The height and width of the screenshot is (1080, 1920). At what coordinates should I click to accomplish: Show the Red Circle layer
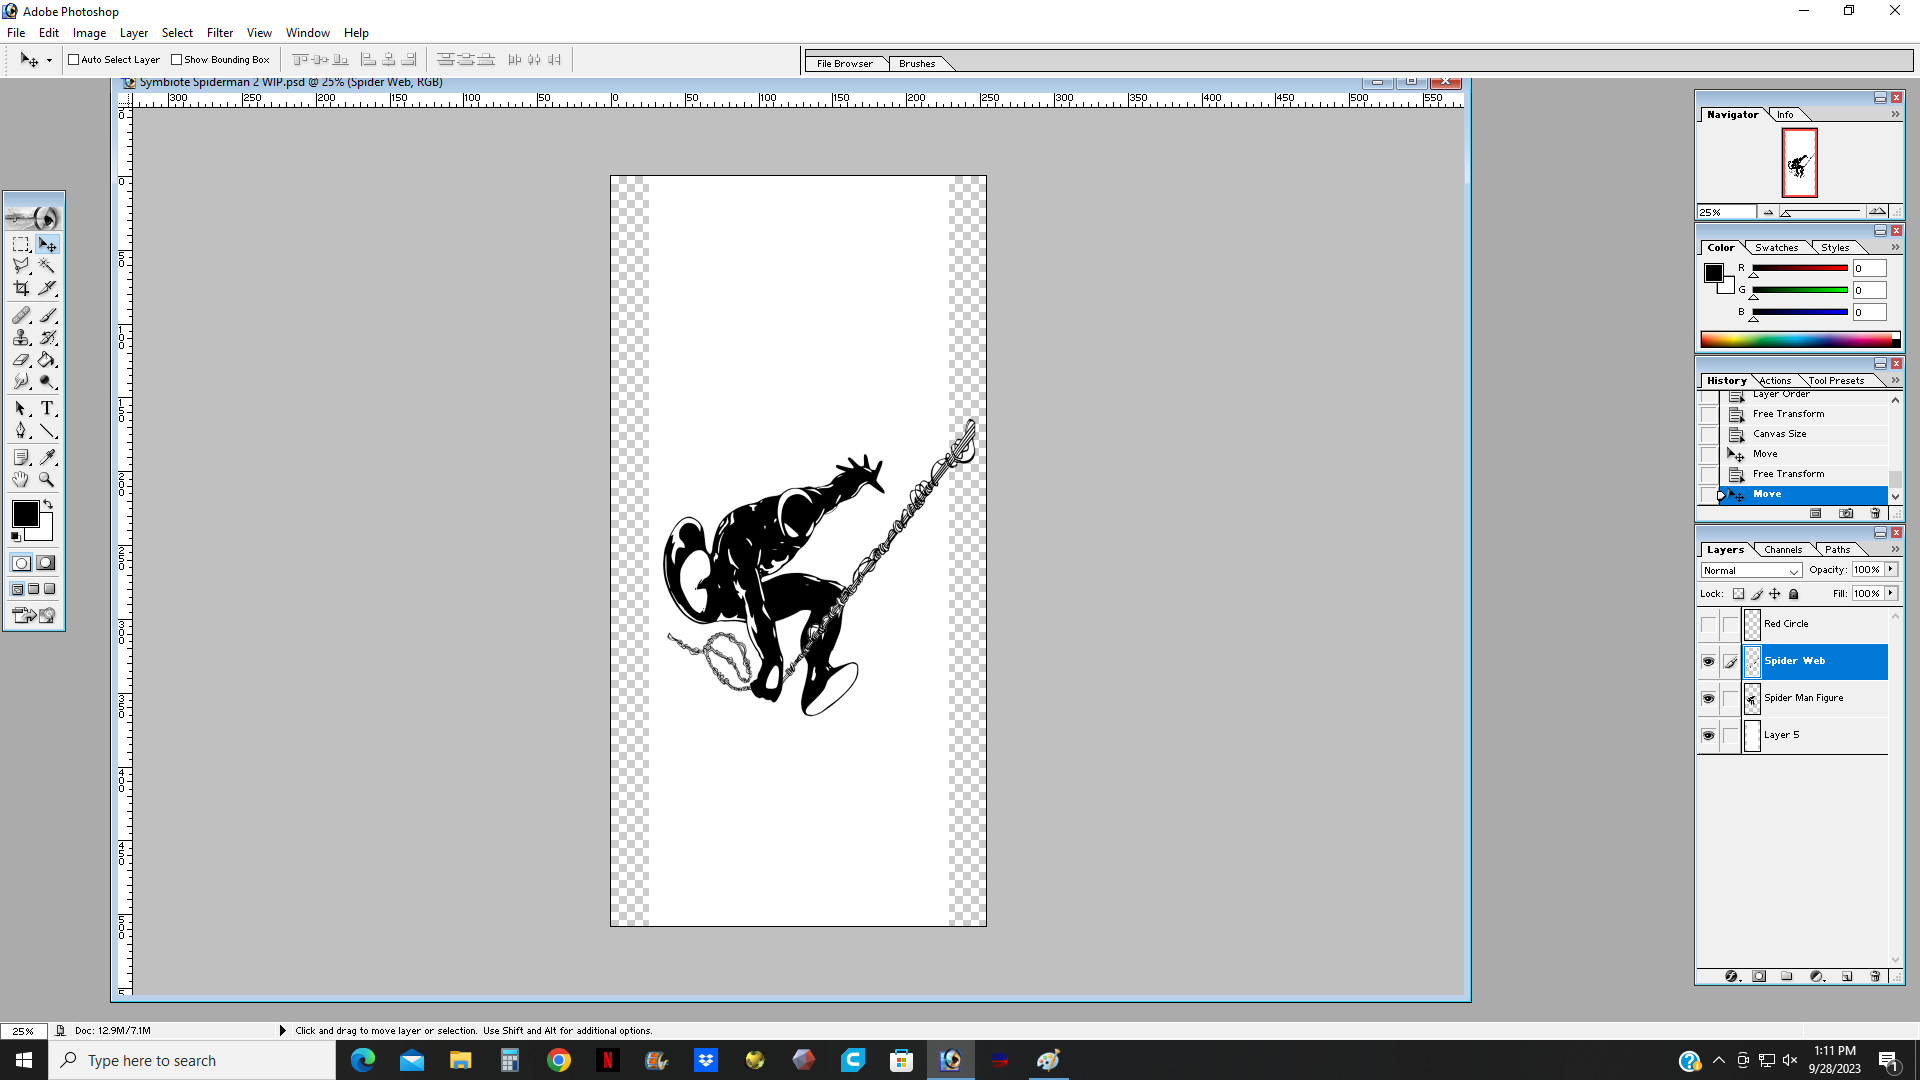[1708, 624]
